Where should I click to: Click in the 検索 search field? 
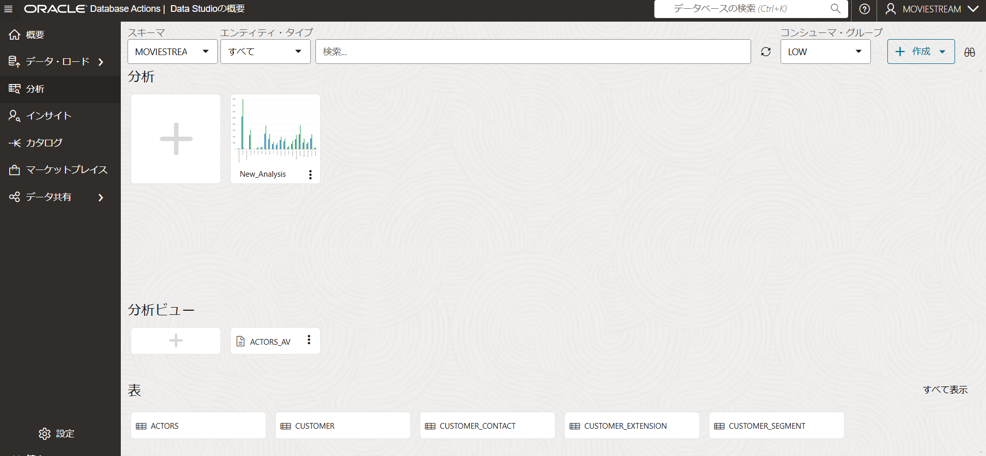coord(533,52)
